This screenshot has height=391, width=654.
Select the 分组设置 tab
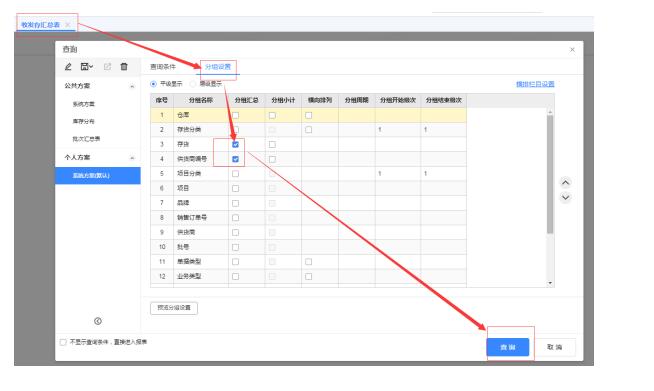(218, 67)
